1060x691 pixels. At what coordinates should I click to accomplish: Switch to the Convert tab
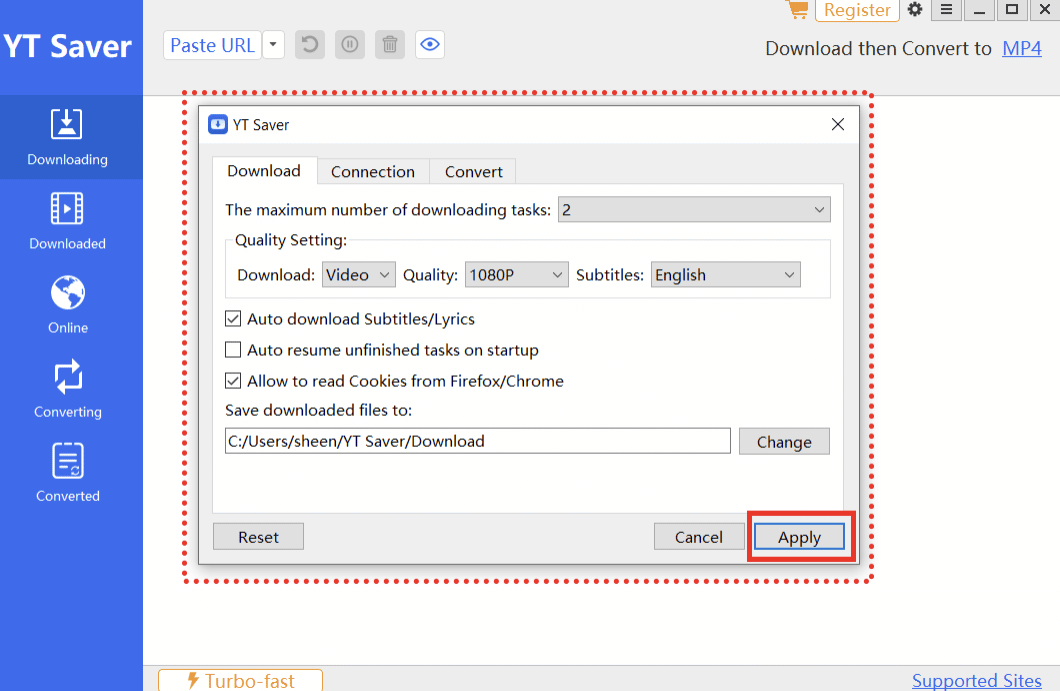pyautogui.click(x=473, y=172)
